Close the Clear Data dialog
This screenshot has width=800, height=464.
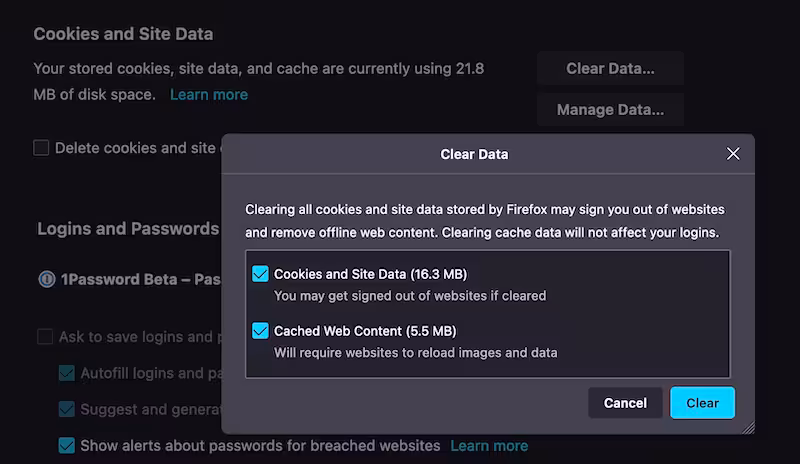pos(733,154)
